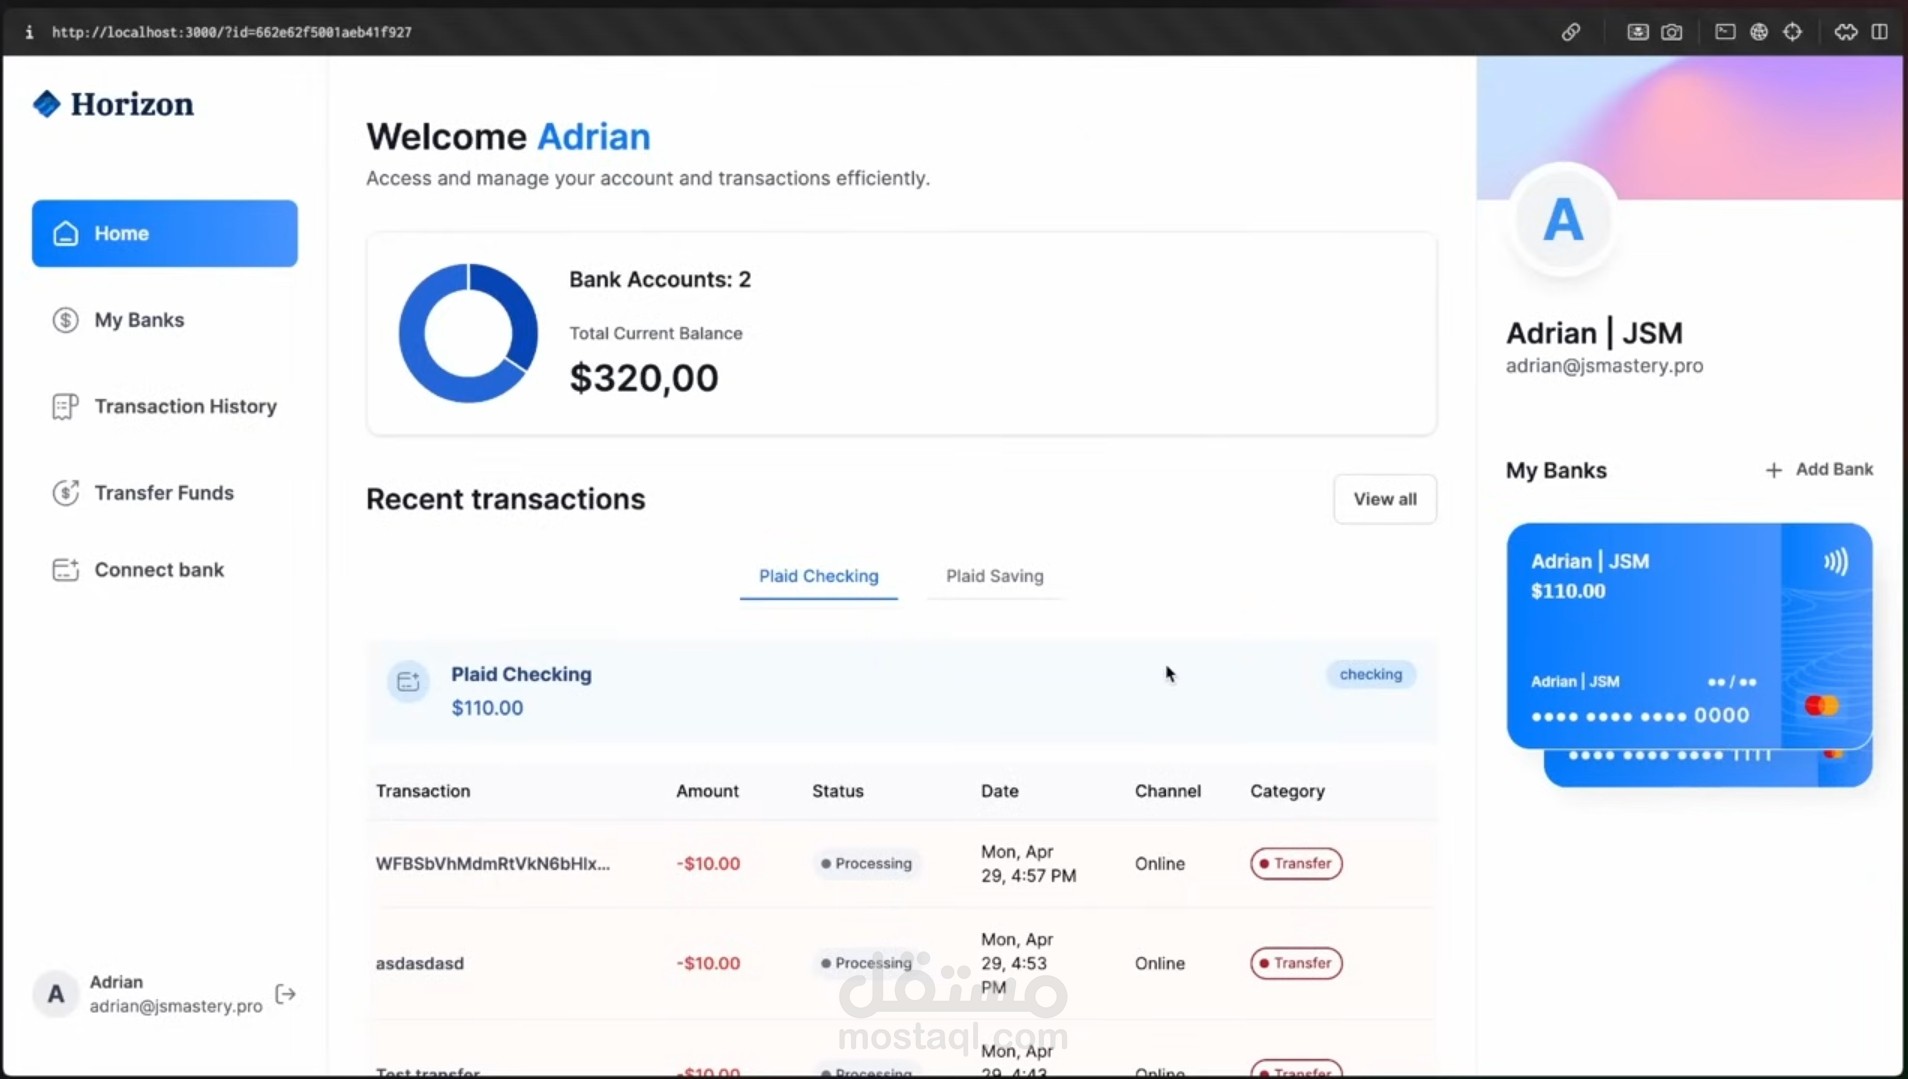Click the Transfer Funds circular-arrow icon
The height and width of the screenshot is (1079, 1908).
[x=64, y=492]
